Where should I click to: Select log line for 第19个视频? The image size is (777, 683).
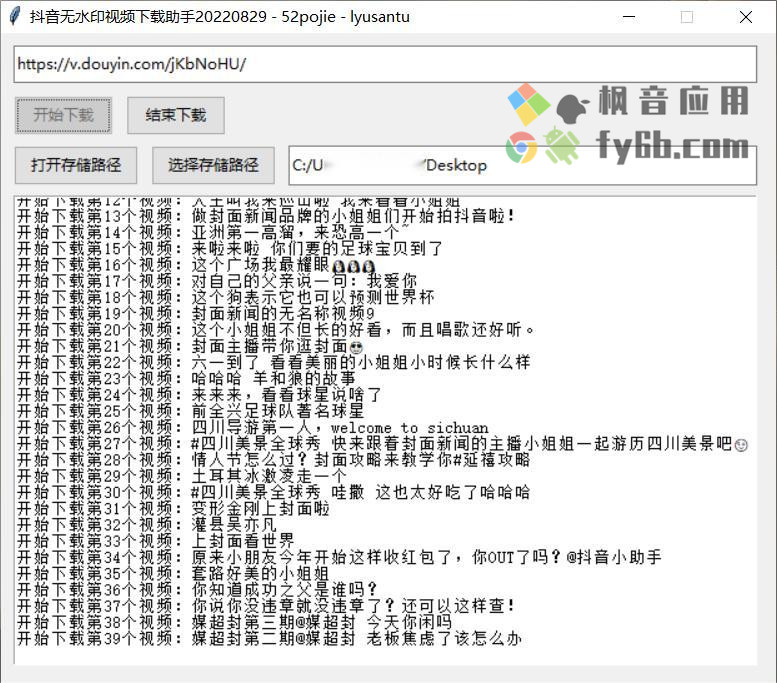click(x=196, y=314)
